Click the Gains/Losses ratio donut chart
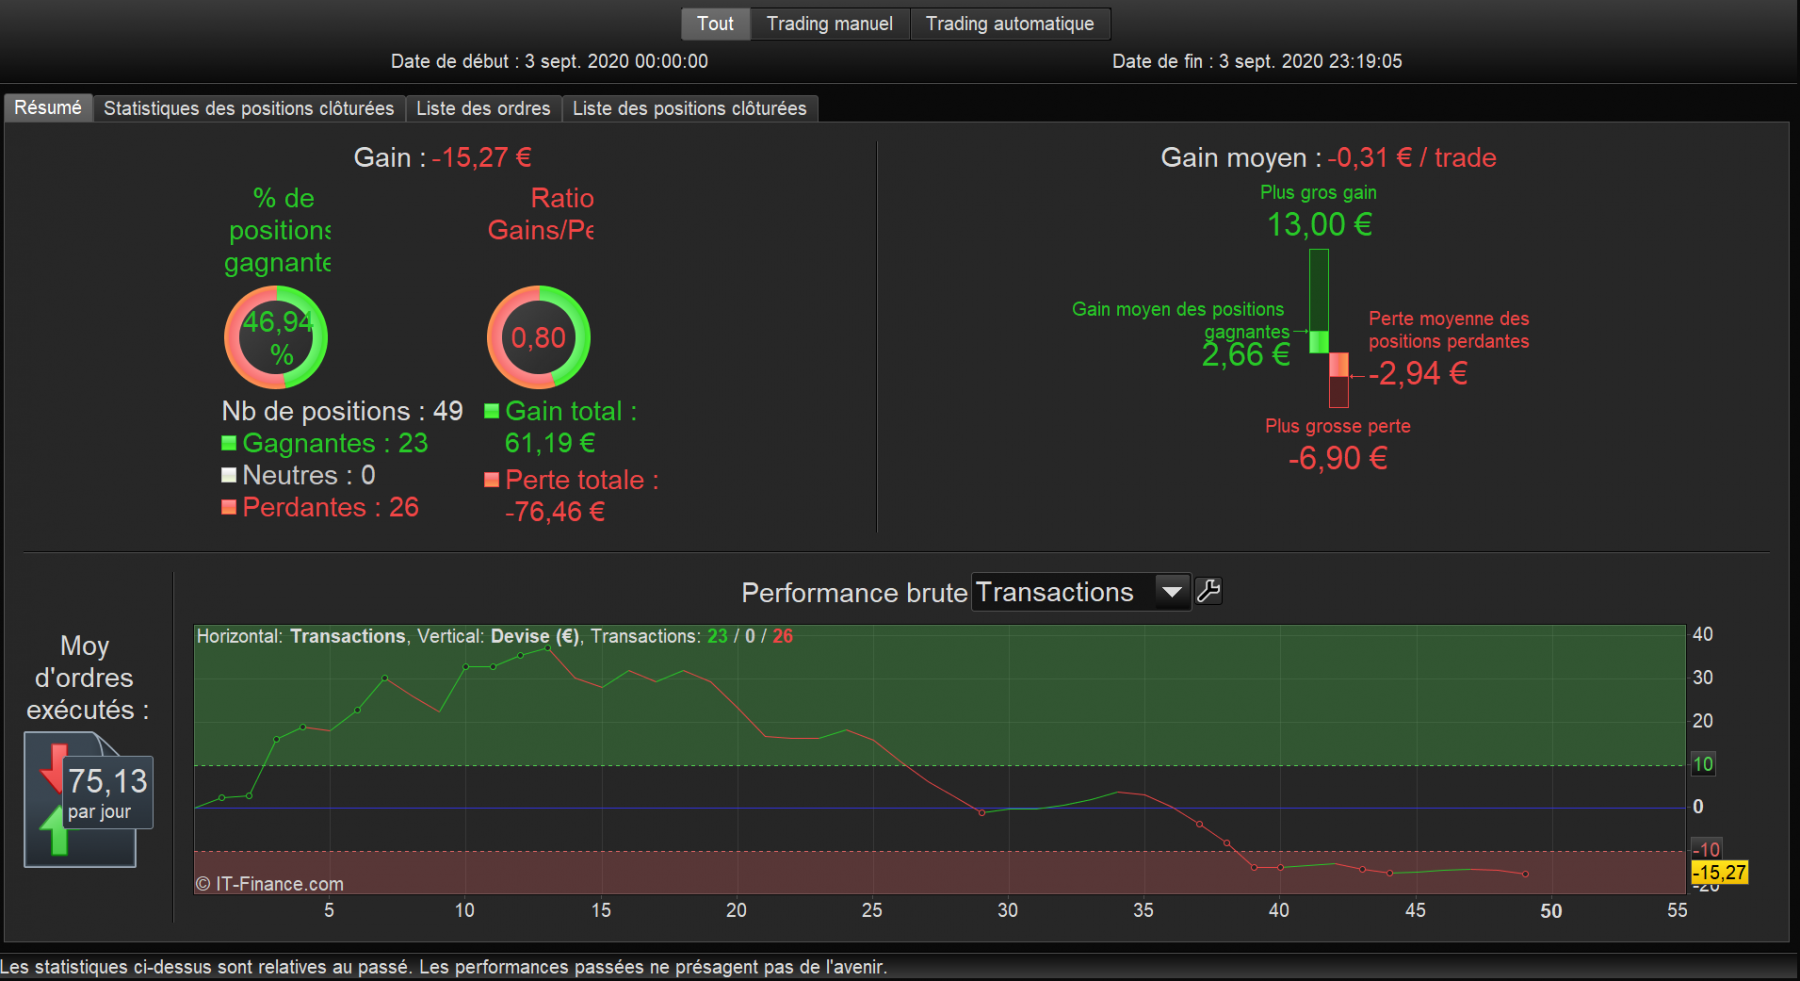 [x=539, y=337]
